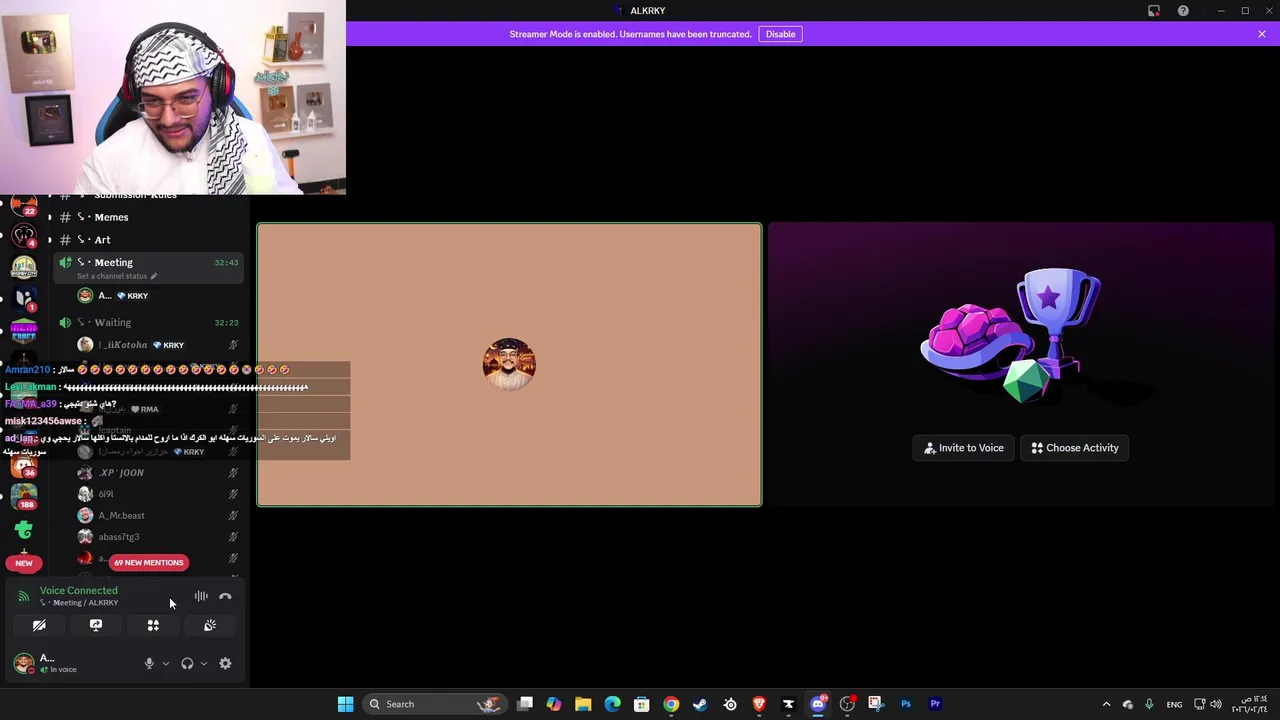Click the NEW server indicator pill

click(x=24, y=563)
